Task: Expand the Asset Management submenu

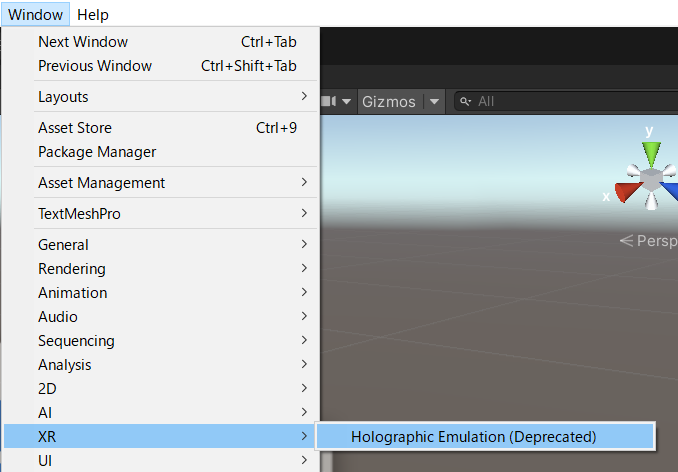Action: (x=160, y=183)
